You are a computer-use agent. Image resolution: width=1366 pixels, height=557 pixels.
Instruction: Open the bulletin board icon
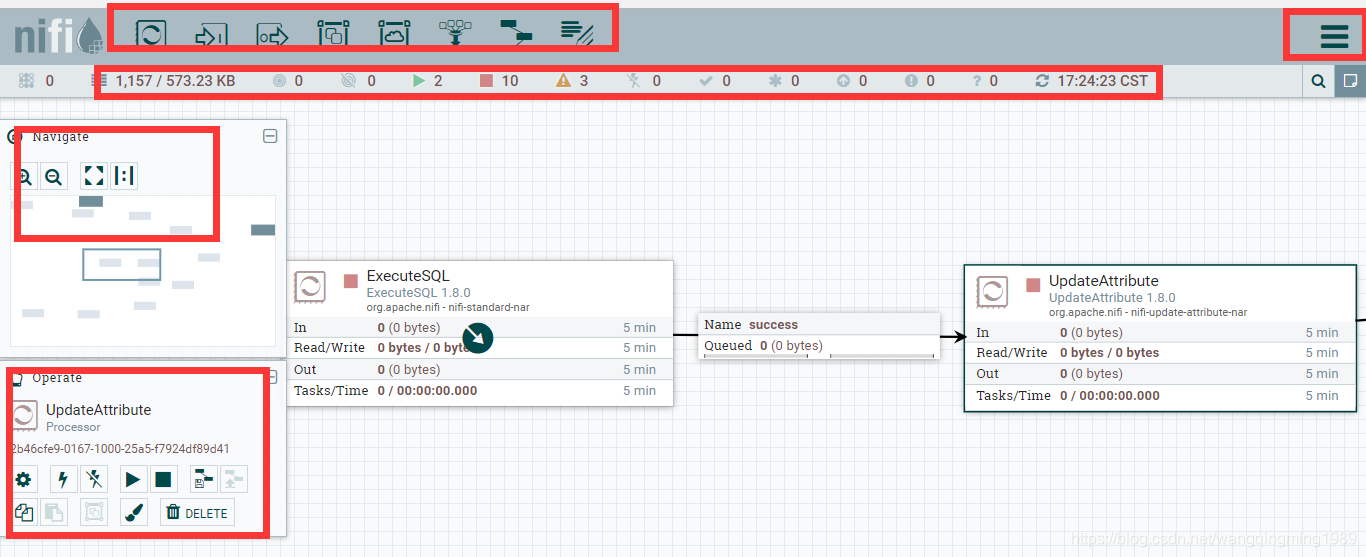[x=1350, y=81]
